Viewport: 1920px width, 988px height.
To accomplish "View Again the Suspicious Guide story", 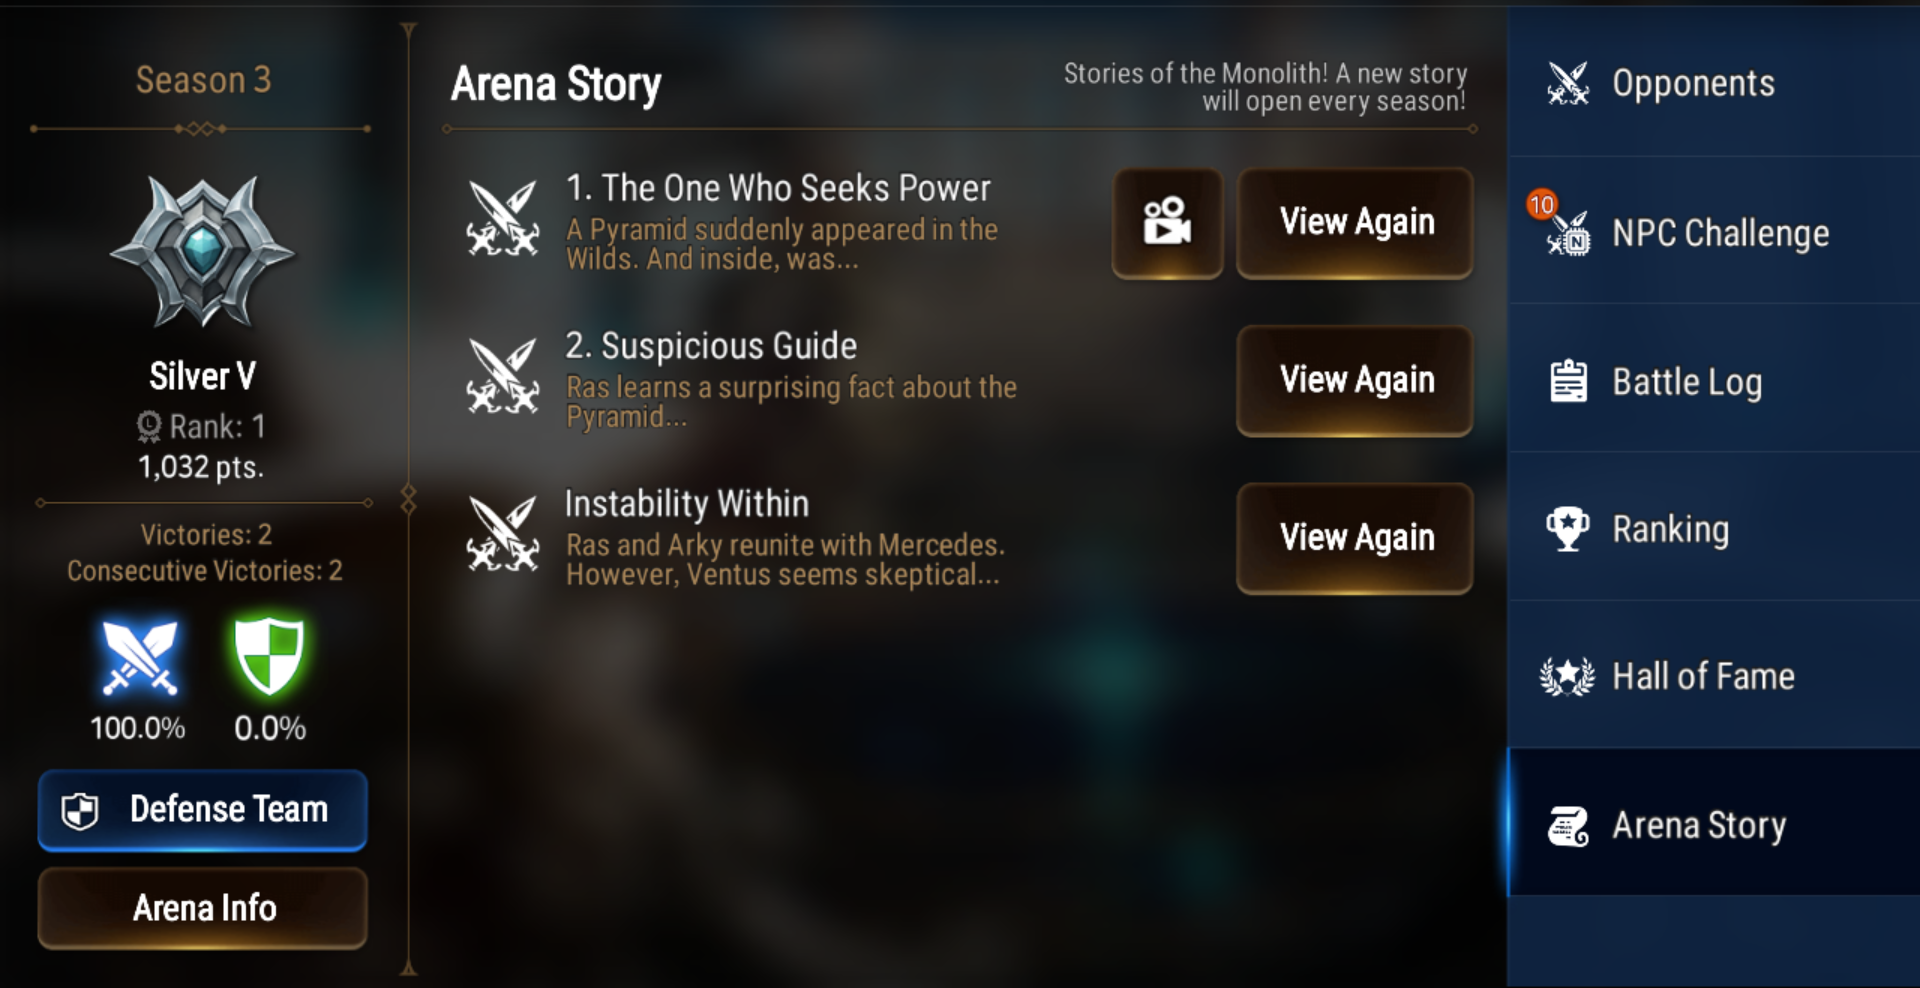I will point(1355,380).
